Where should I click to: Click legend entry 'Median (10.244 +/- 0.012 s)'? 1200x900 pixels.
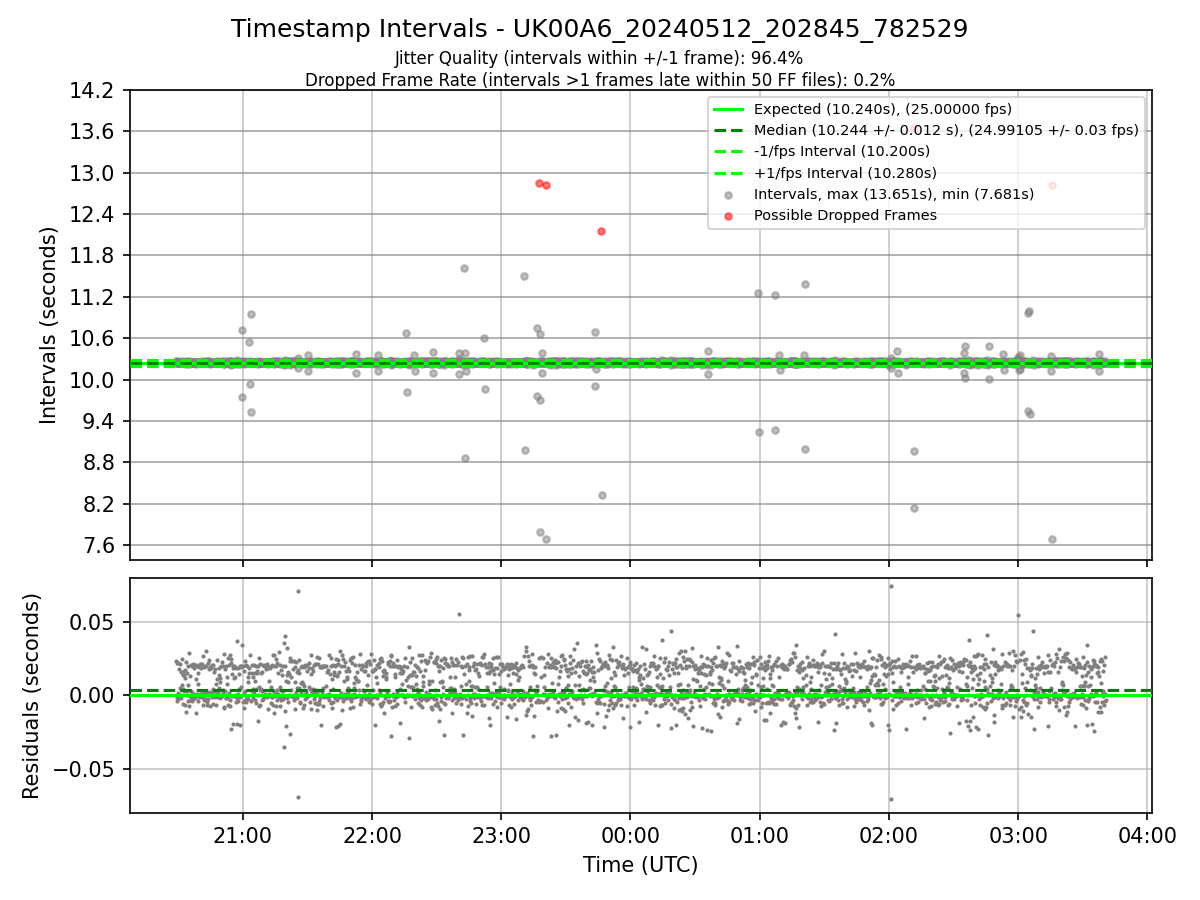946,130
